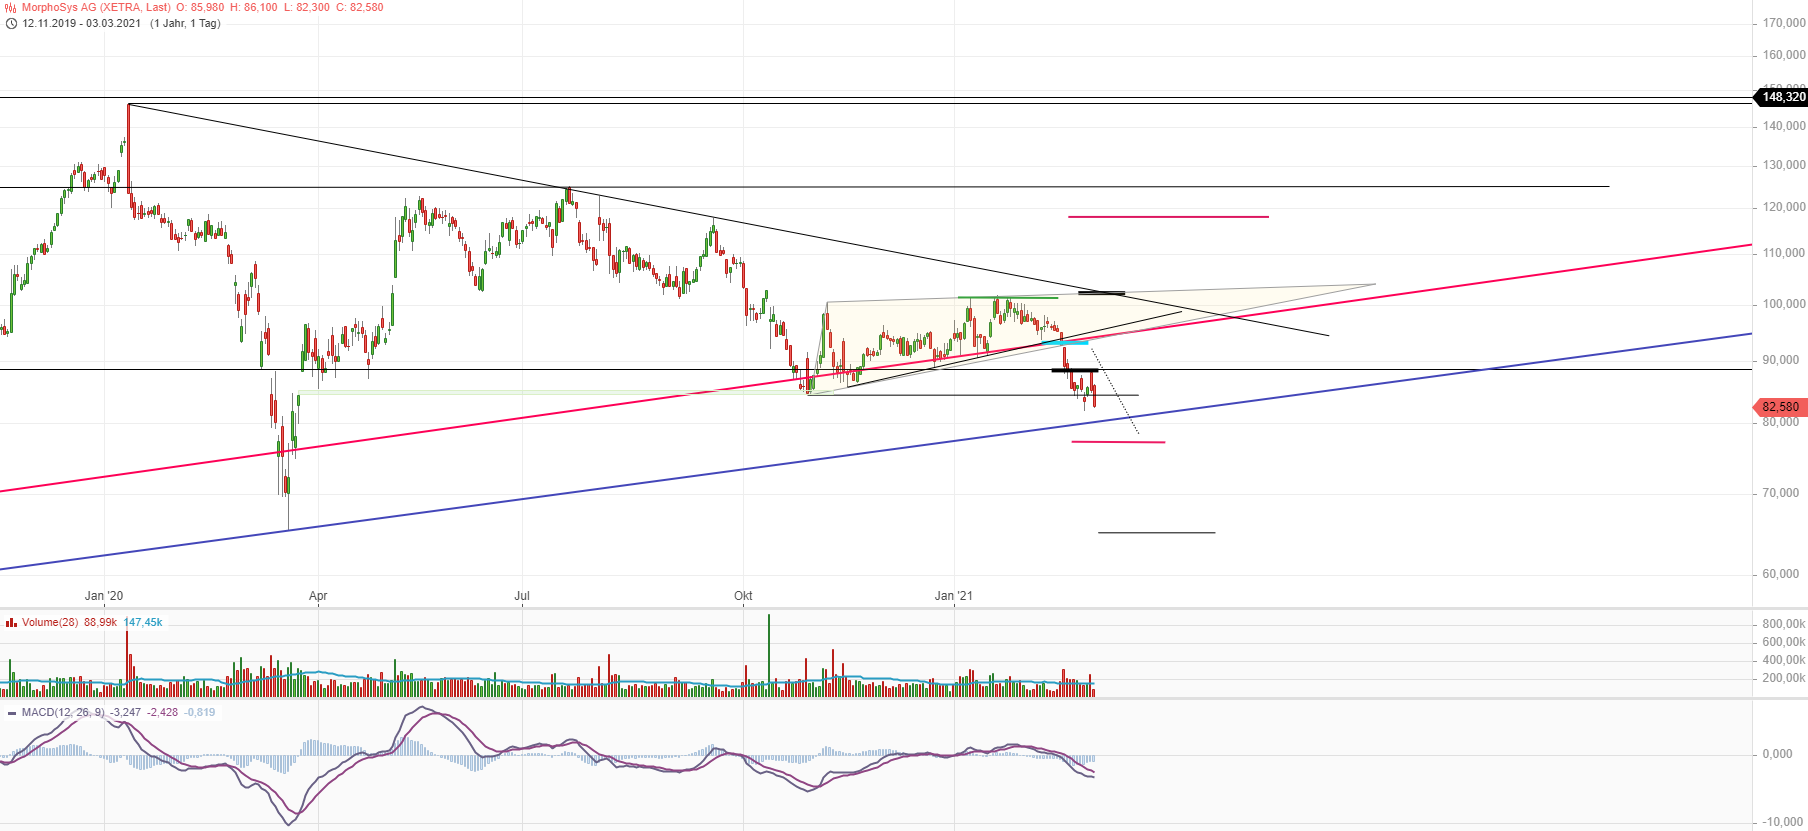Click the 130,000 price axis label
Viewport: 1808px width, 831px height.
coord(1784,165)
